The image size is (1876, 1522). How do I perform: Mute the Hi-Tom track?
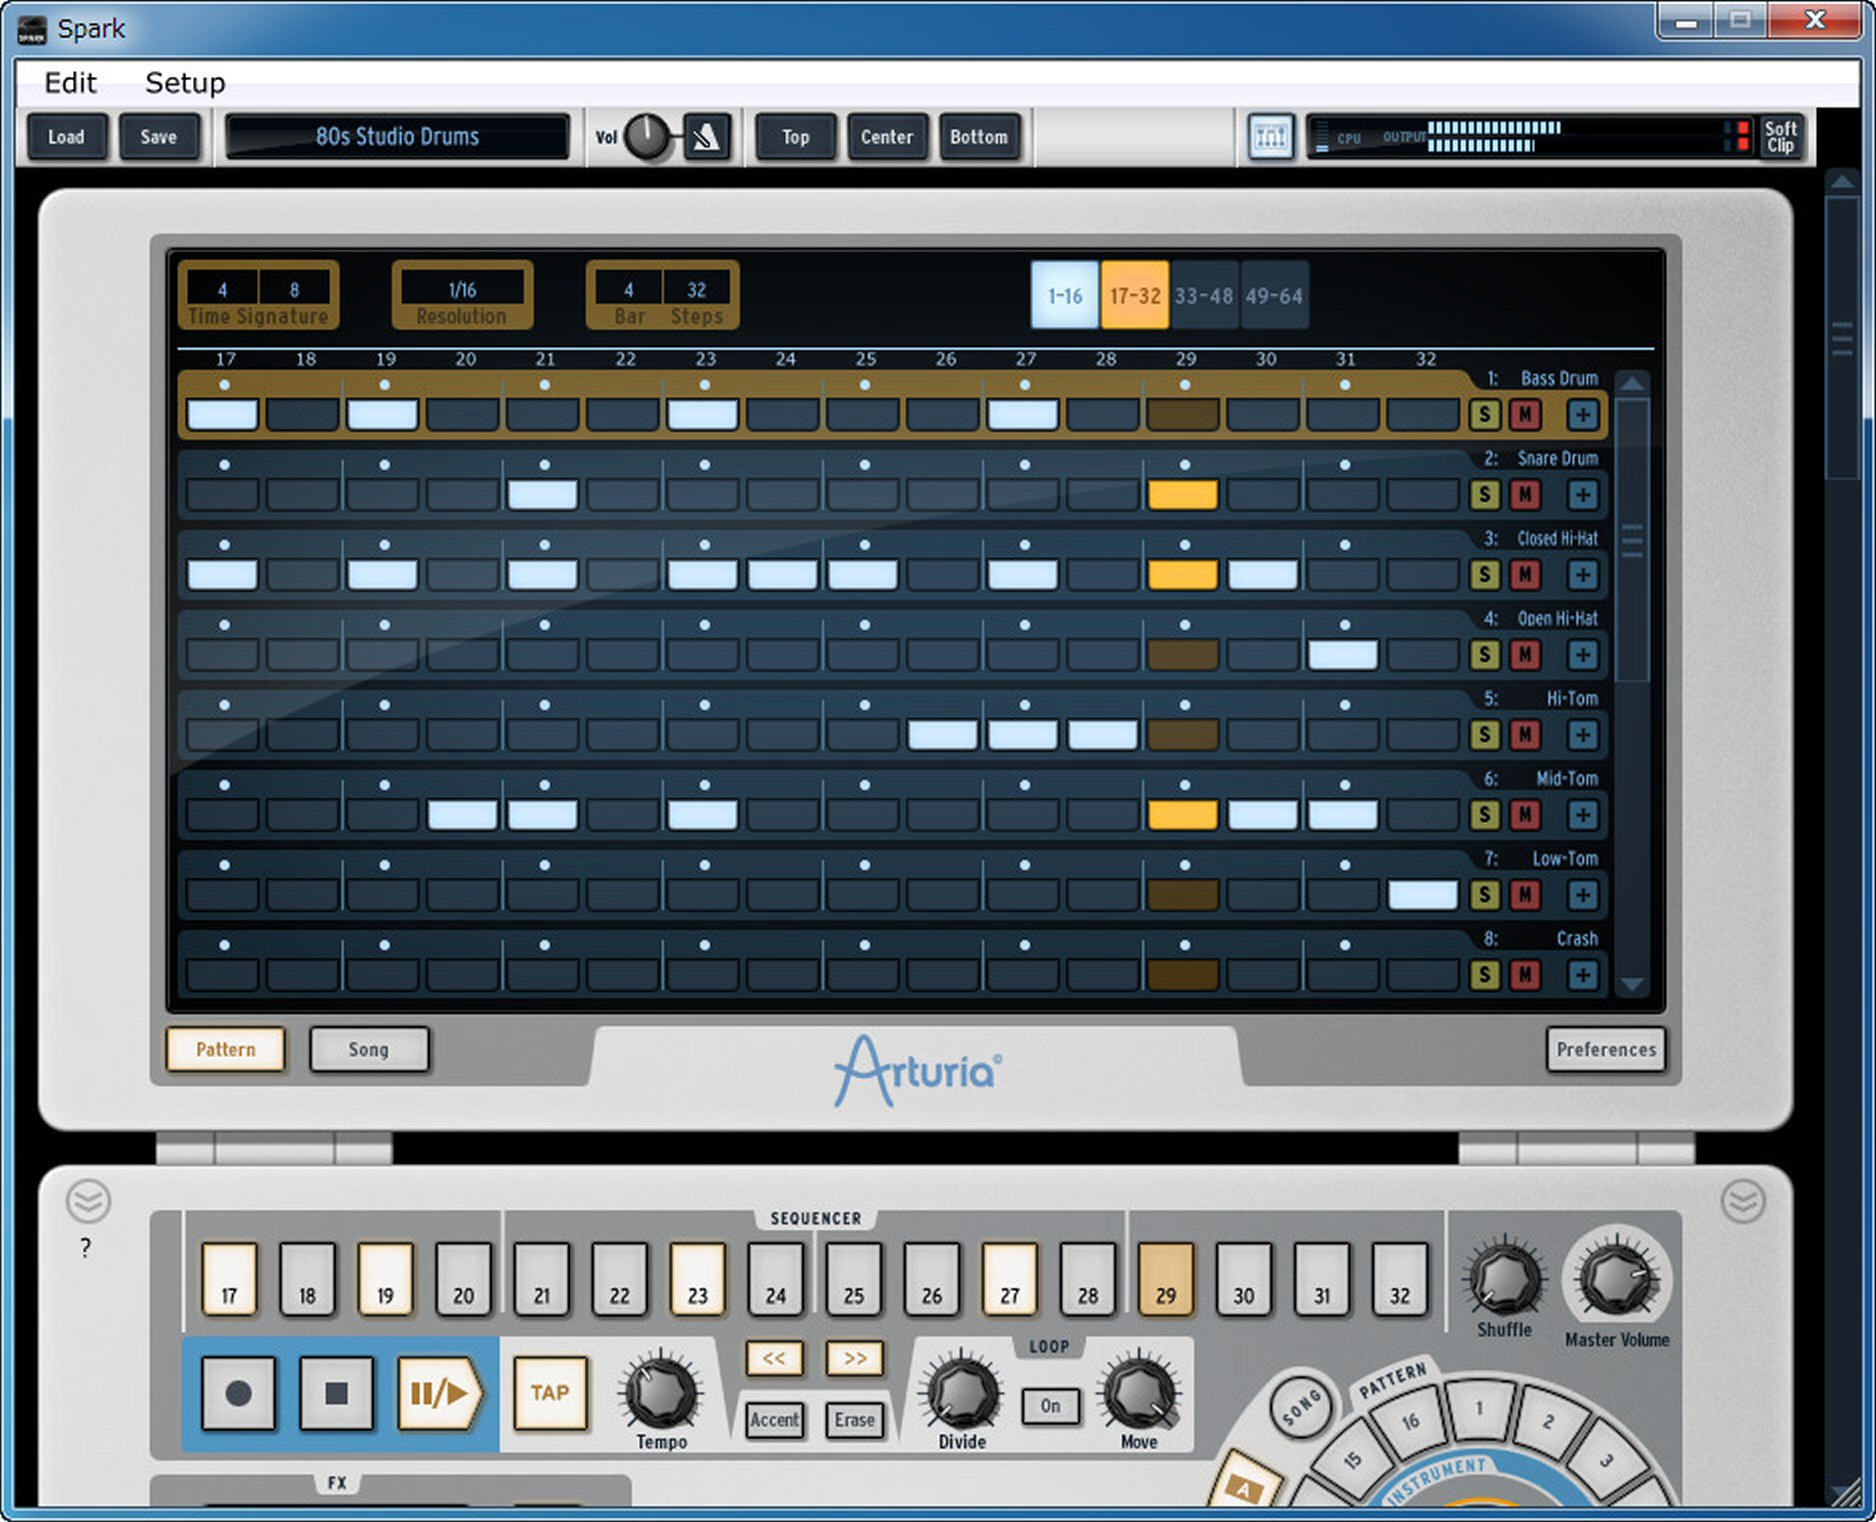tap(1525, 734)
